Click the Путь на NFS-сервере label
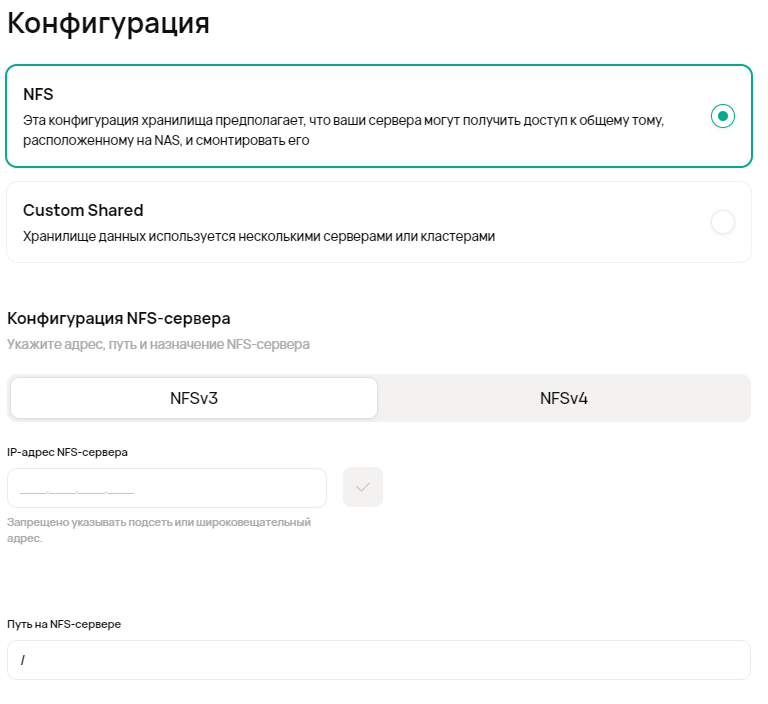 click(x=64, y=624)
